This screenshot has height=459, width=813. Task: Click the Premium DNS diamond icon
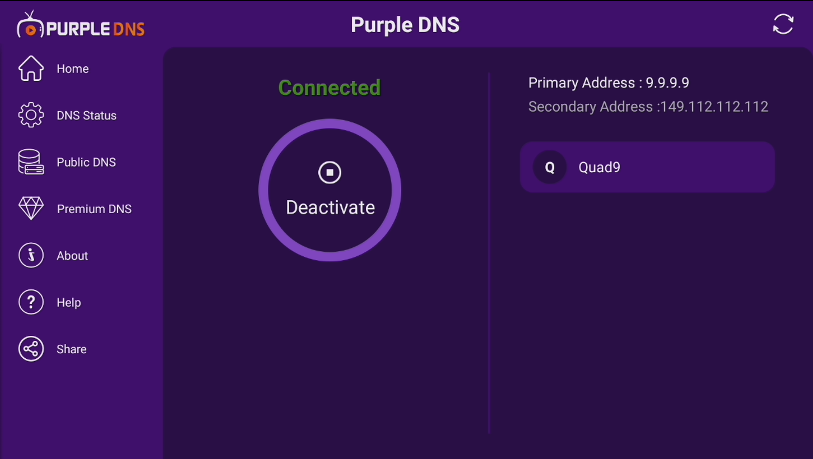coord(31,209)
